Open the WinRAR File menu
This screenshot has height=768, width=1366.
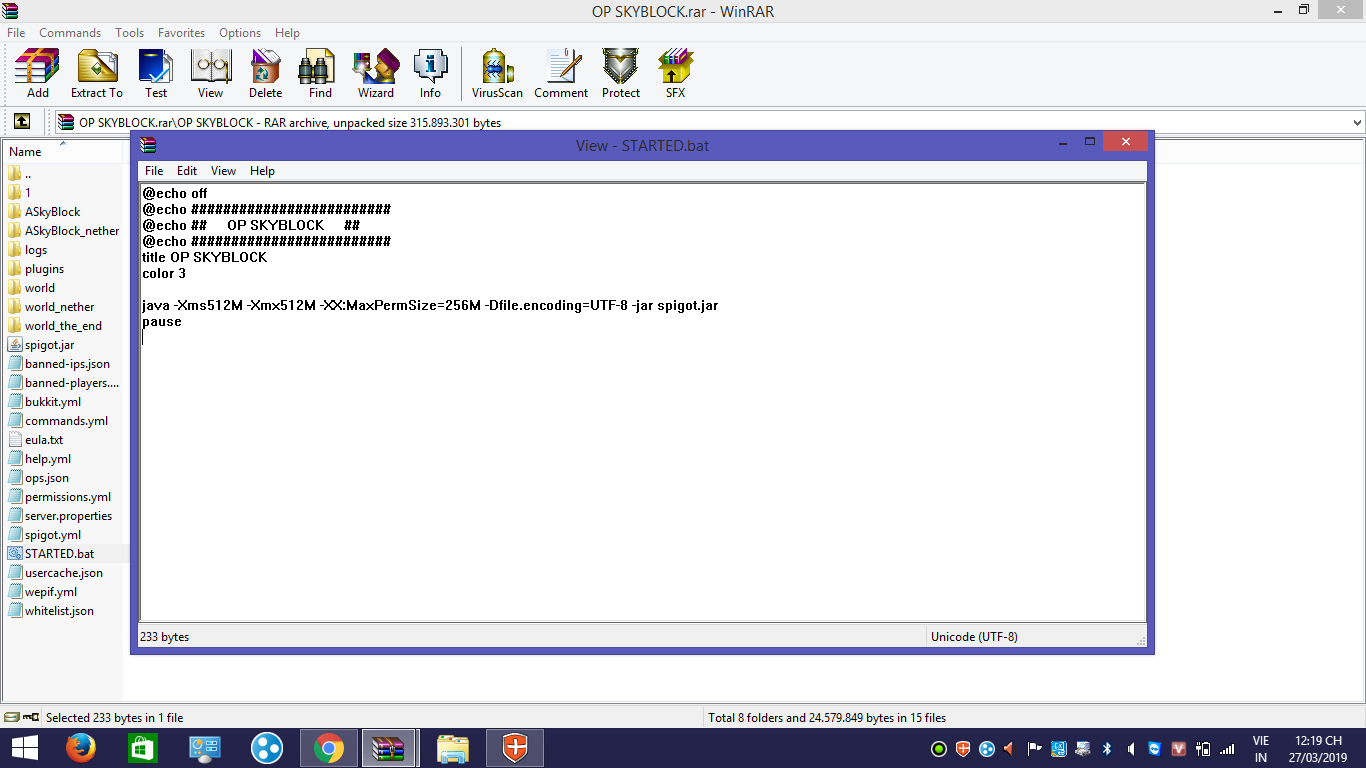coord(16,33)
